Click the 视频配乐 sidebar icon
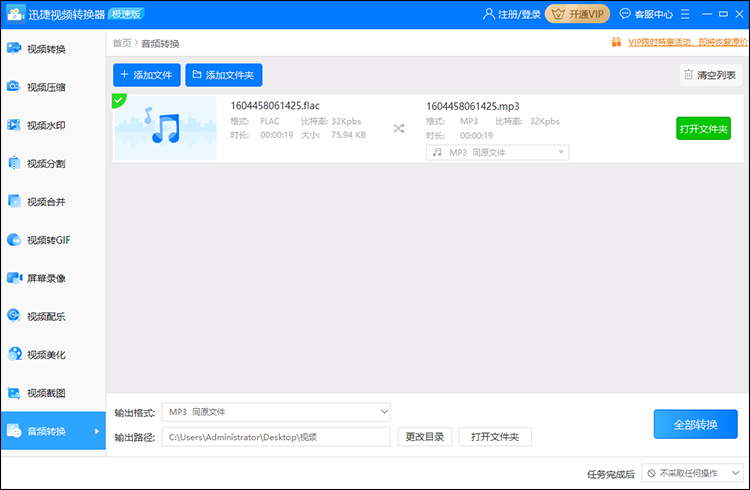The height and width of the screenshot is (490, 750). click(14, 316)
